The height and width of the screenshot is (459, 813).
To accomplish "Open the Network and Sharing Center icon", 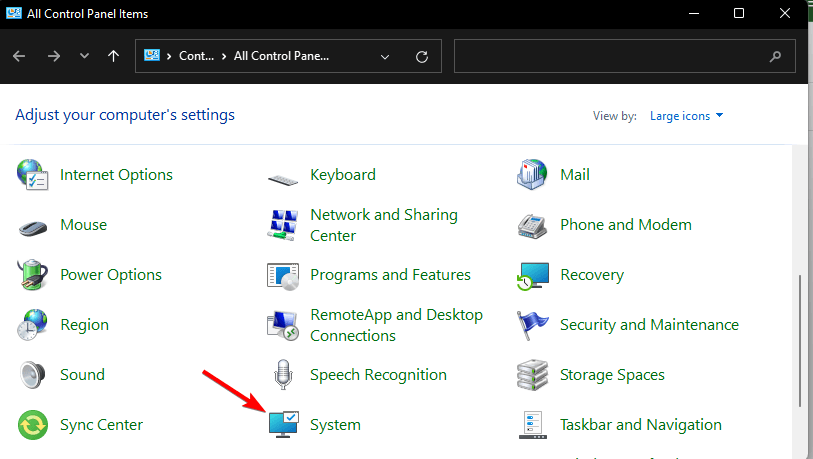I will (284, 224).
